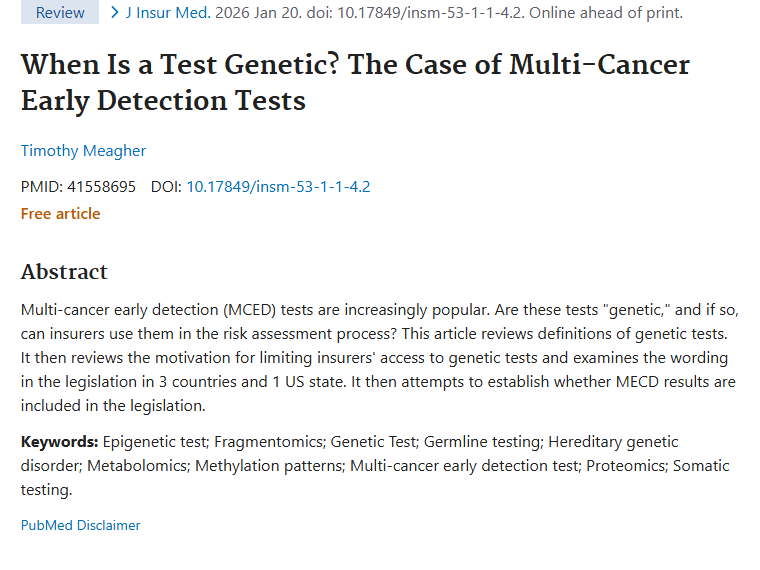Image resolution: width=760 pixels, height=570 pixels.
Task: Click the Review publication type badge
Action: click(x=60, y=13)
